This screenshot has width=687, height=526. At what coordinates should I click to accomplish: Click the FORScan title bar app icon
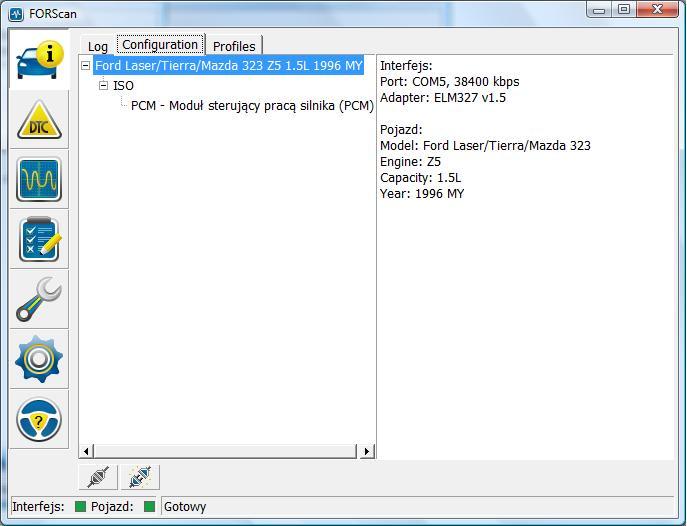tap(15, 14)
